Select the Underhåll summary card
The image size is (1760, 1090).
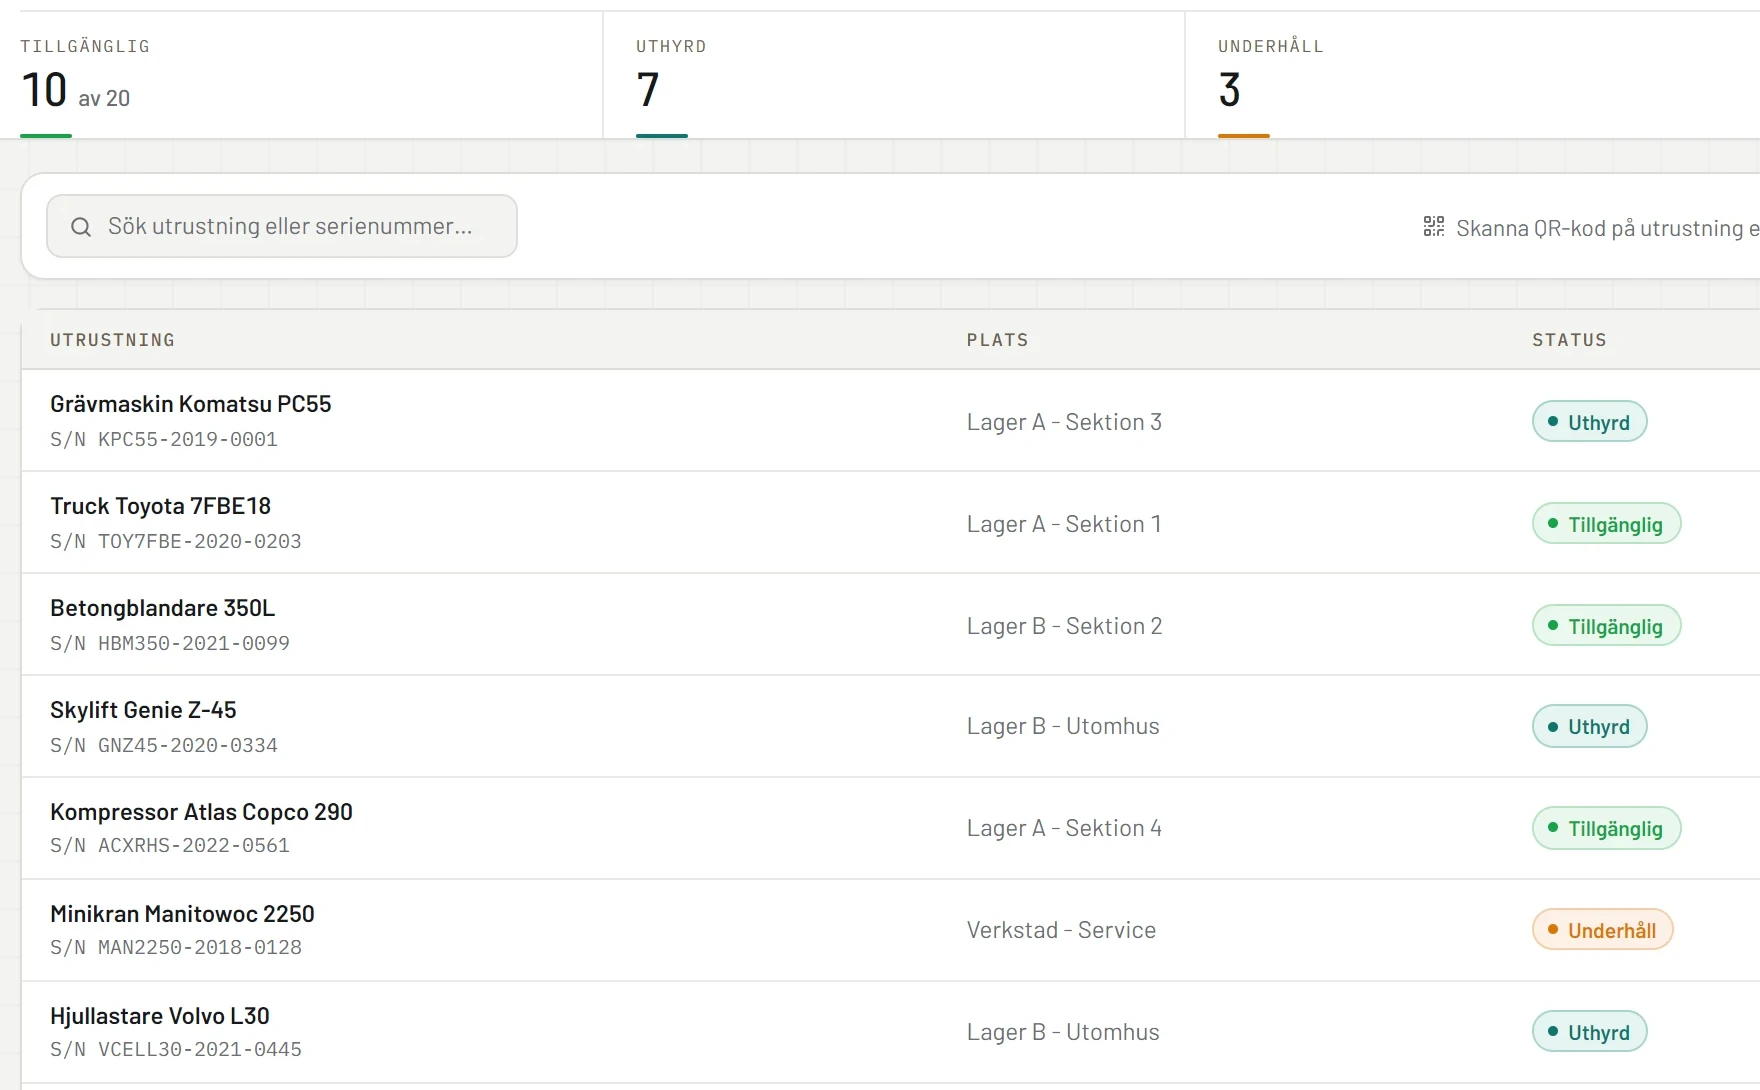[x=1473, y=75]
